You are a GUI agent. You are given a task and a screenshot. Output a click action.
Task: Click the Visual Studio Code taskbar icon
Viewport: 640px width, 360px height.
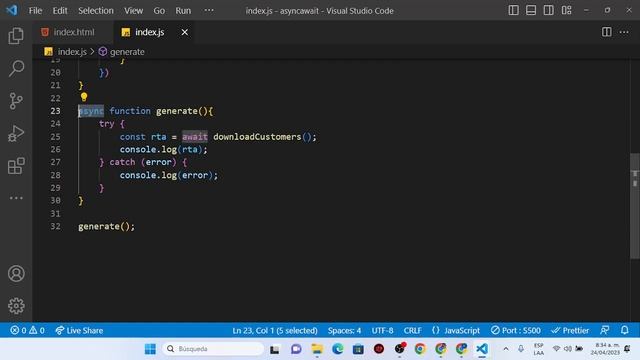click(482, 349)
